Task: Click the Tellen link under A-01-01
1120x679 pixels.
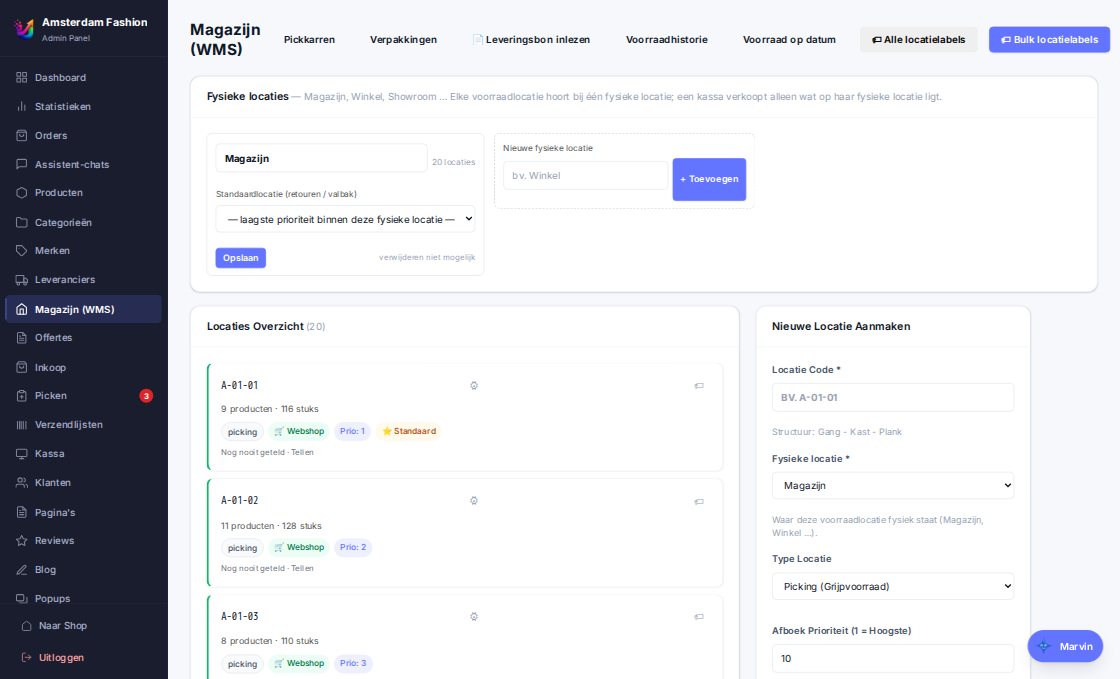Action: click(302, 452)
